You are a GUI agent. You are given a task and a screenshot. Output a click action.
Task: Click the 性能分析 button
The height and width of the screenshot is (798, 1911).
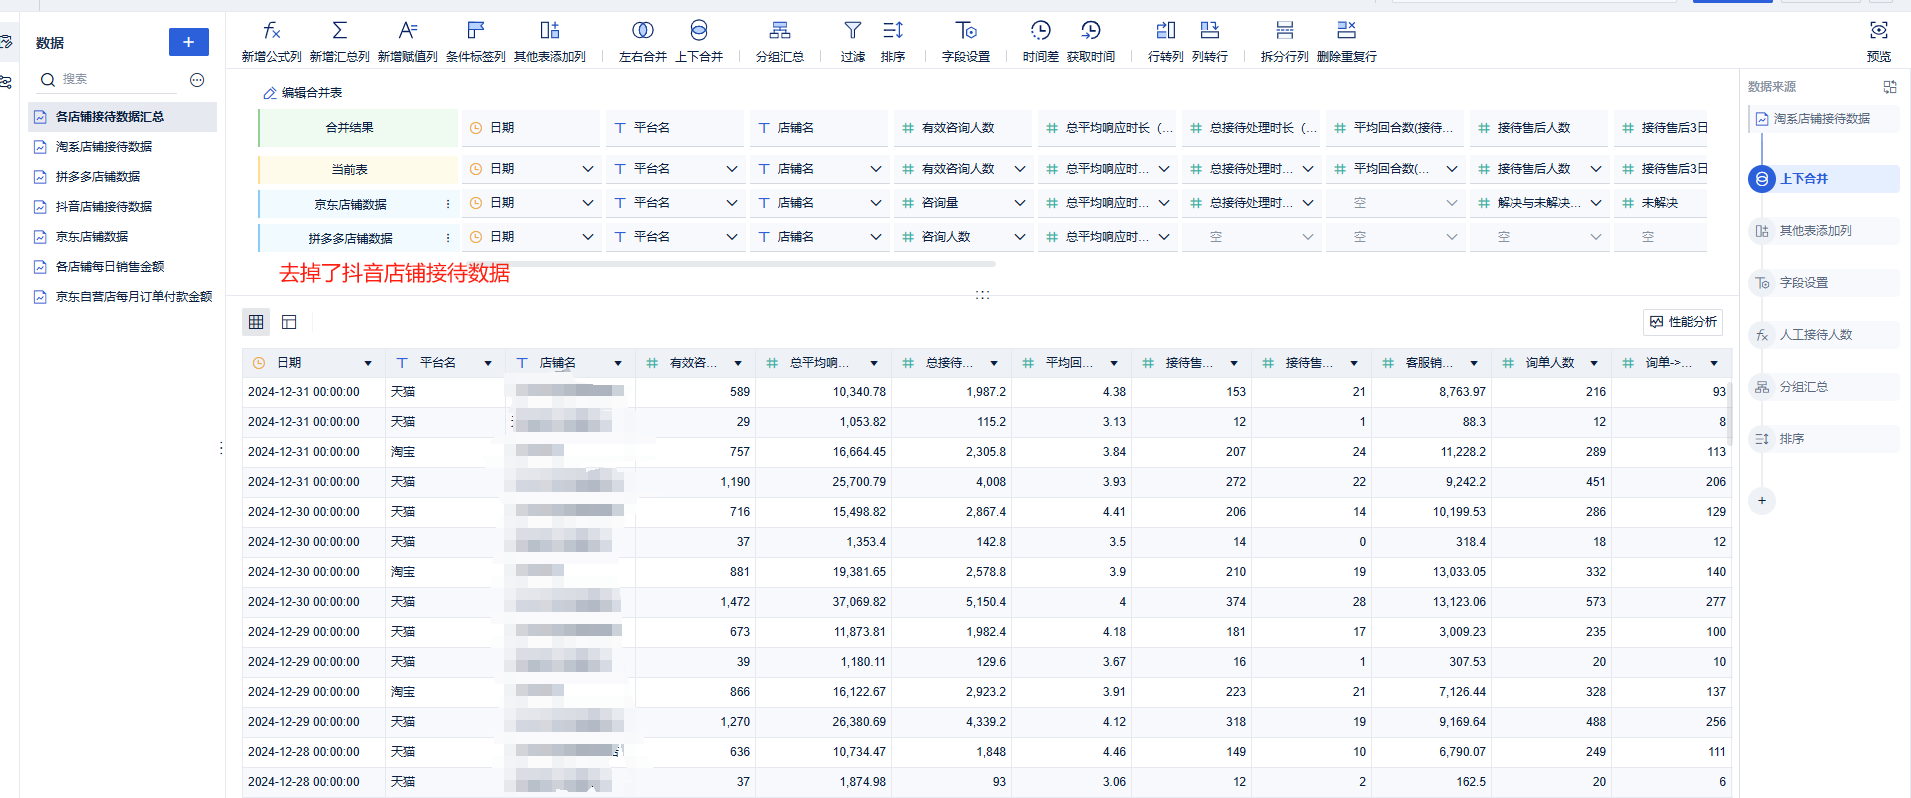pyautogui.click(x=1683, y=322)
